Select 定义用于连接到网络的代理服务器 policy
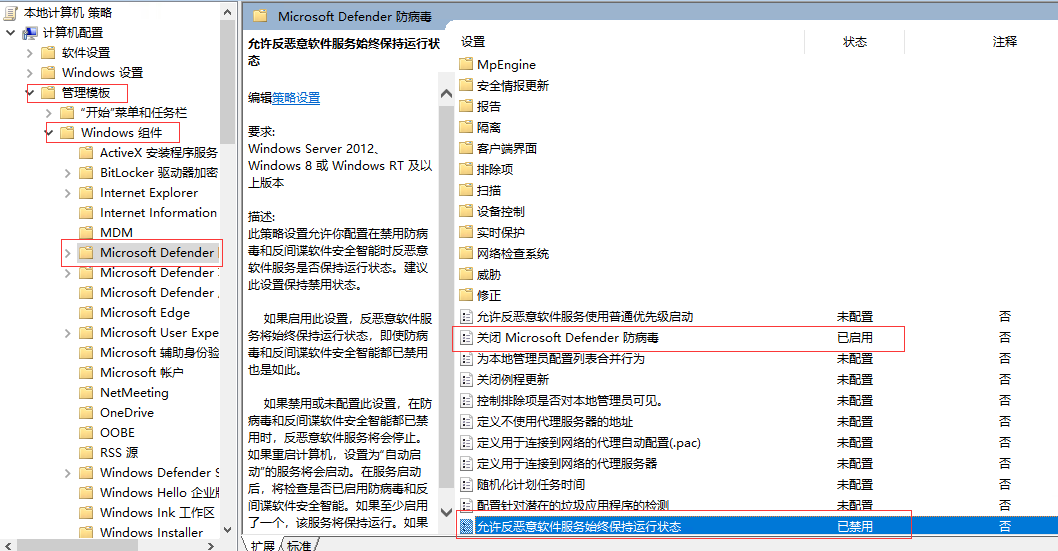This screenshot has width=1058, height=551. [x=567, y=463]
